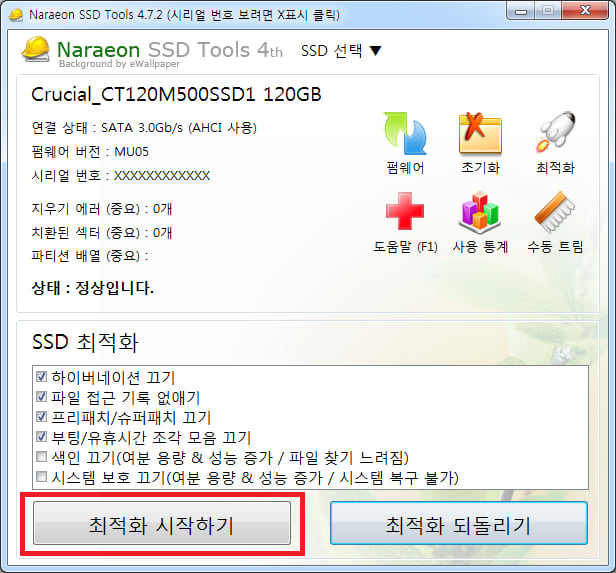Click the 최적화 되돌리기 revert button
This screenshot has height=573, width=616.
[x=459, y=523]
